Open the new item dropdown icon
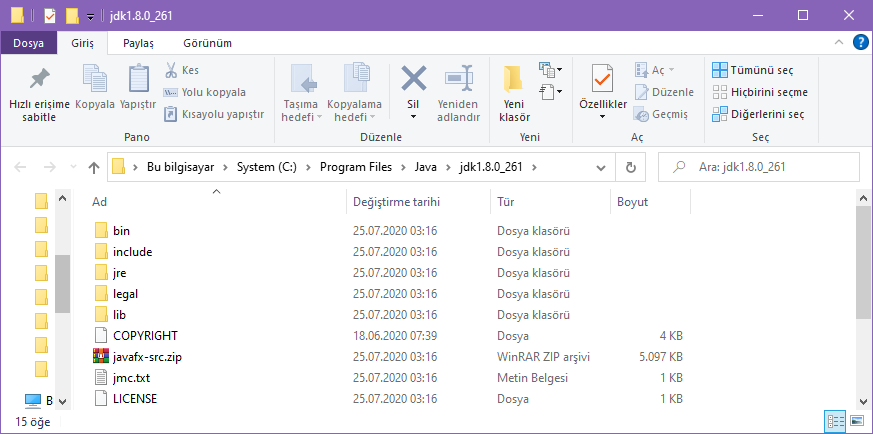 point(551,70)
